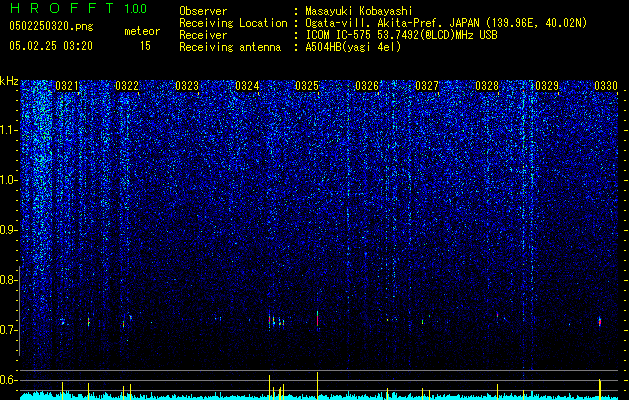Click the Observer label

click(x=203, y=11)
